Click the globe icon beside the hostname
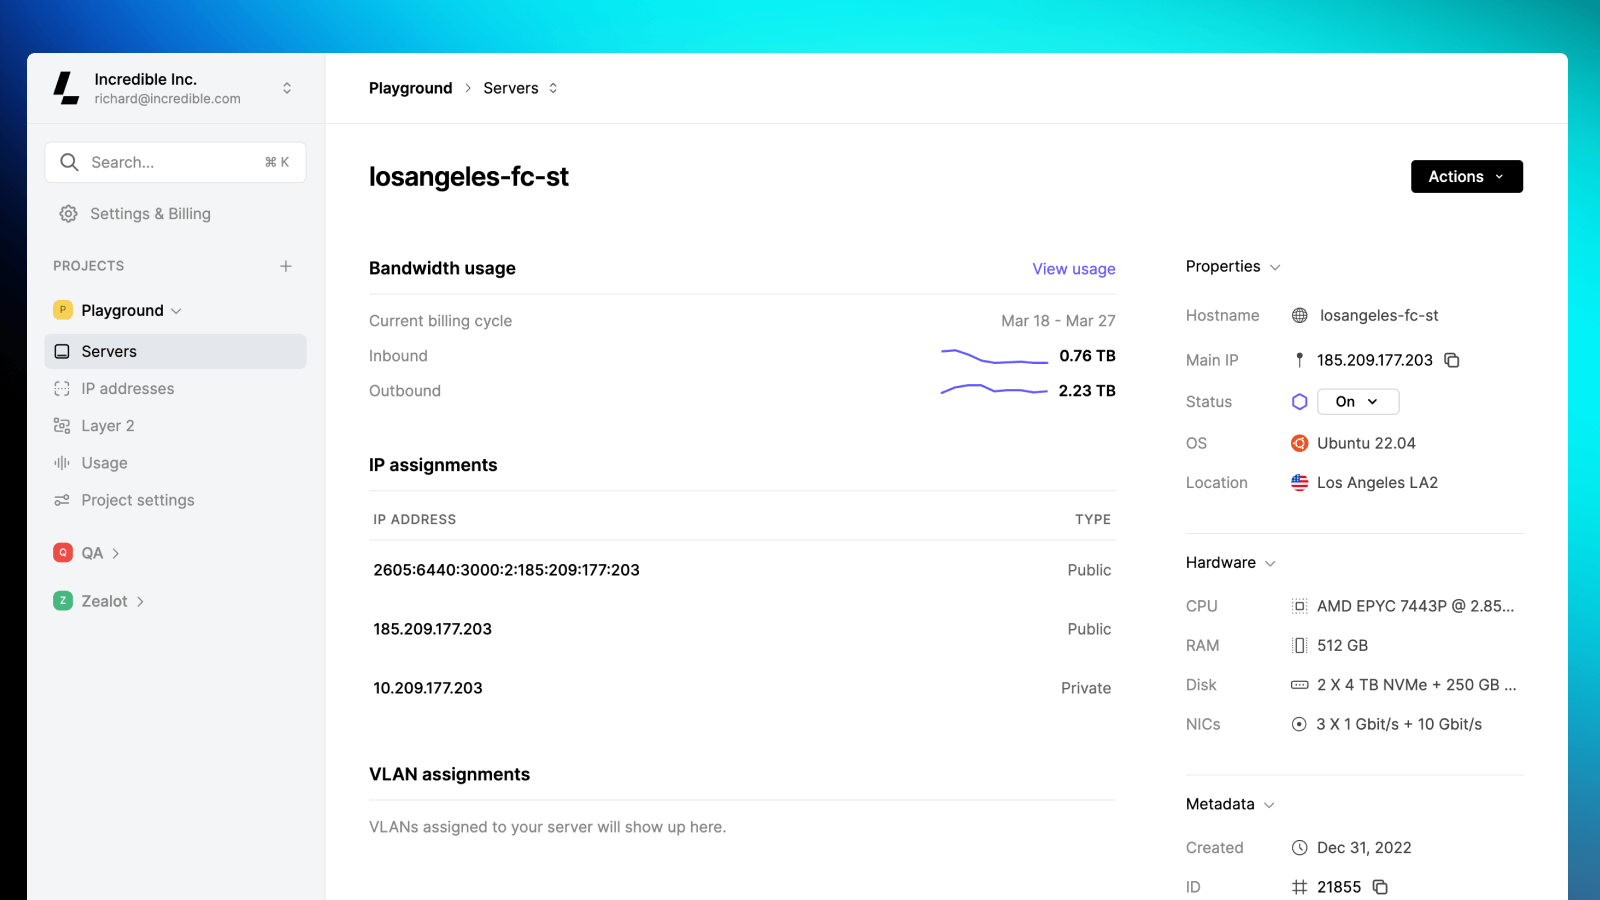Image resolution: width=1600 pixels, height=900 pixels. pyautogui.click(x=1298, y=315)
